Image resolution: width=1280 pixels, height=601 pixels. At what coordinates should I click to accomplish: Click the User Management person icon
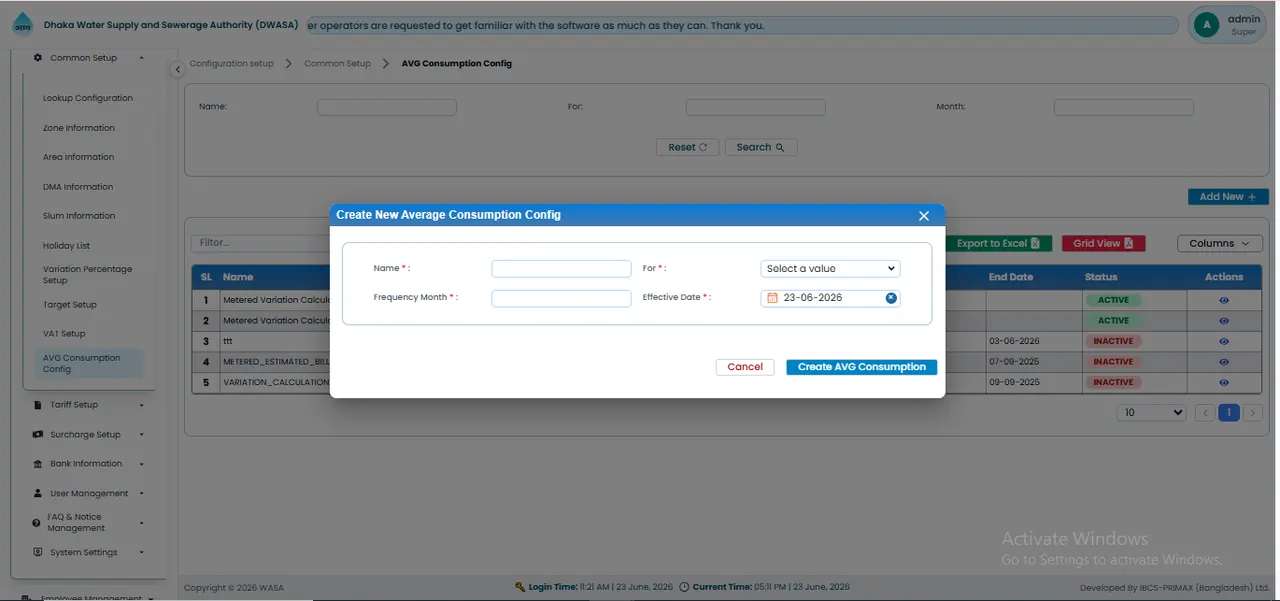click(x=38, y=493)
